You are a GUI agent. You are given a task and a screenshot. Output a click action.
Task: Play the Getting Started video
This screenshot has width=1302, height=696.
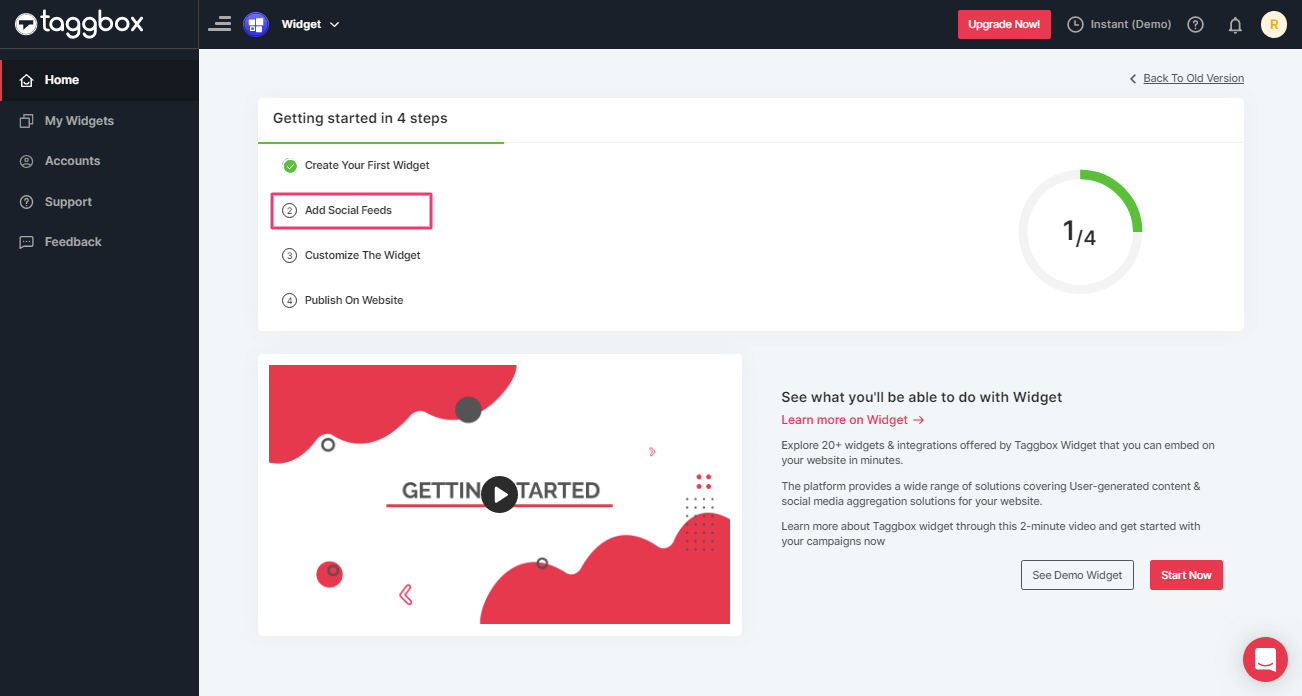499,494
